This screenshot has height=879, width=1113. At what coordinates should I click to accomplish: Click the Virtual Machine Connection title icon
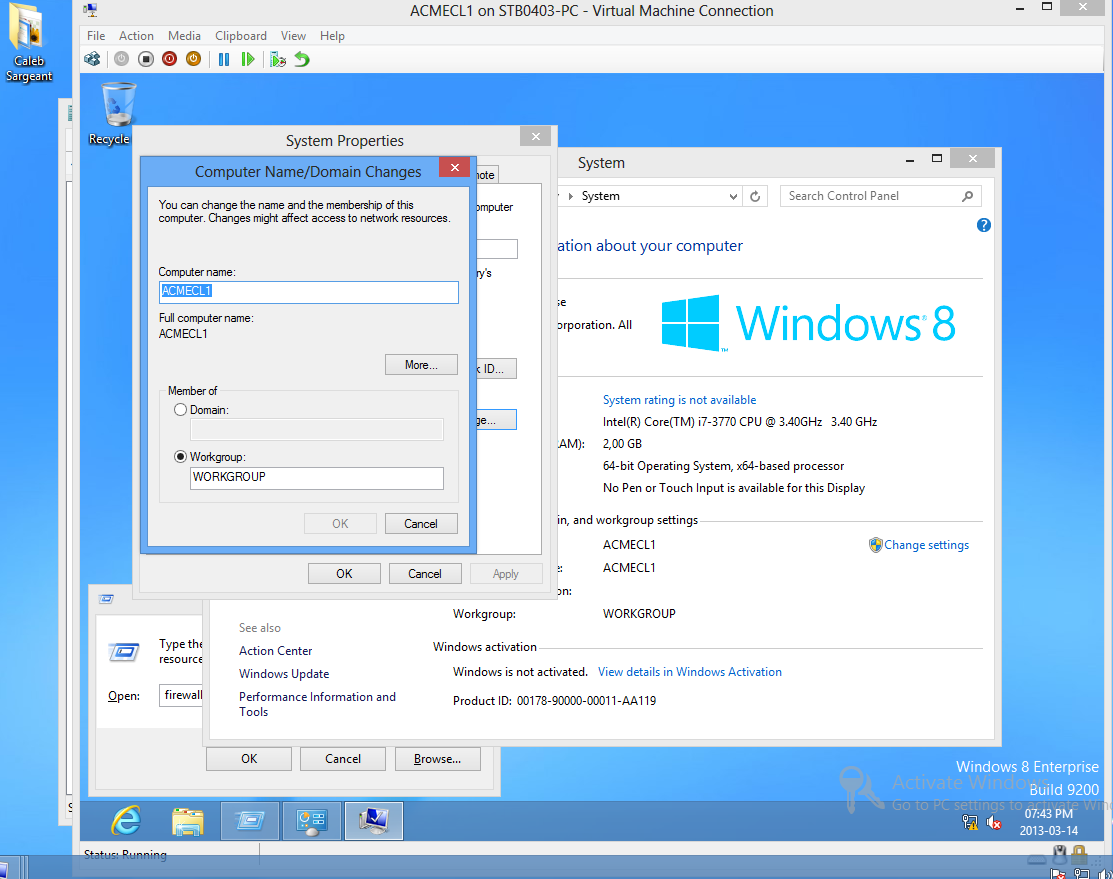coord(90,10)
